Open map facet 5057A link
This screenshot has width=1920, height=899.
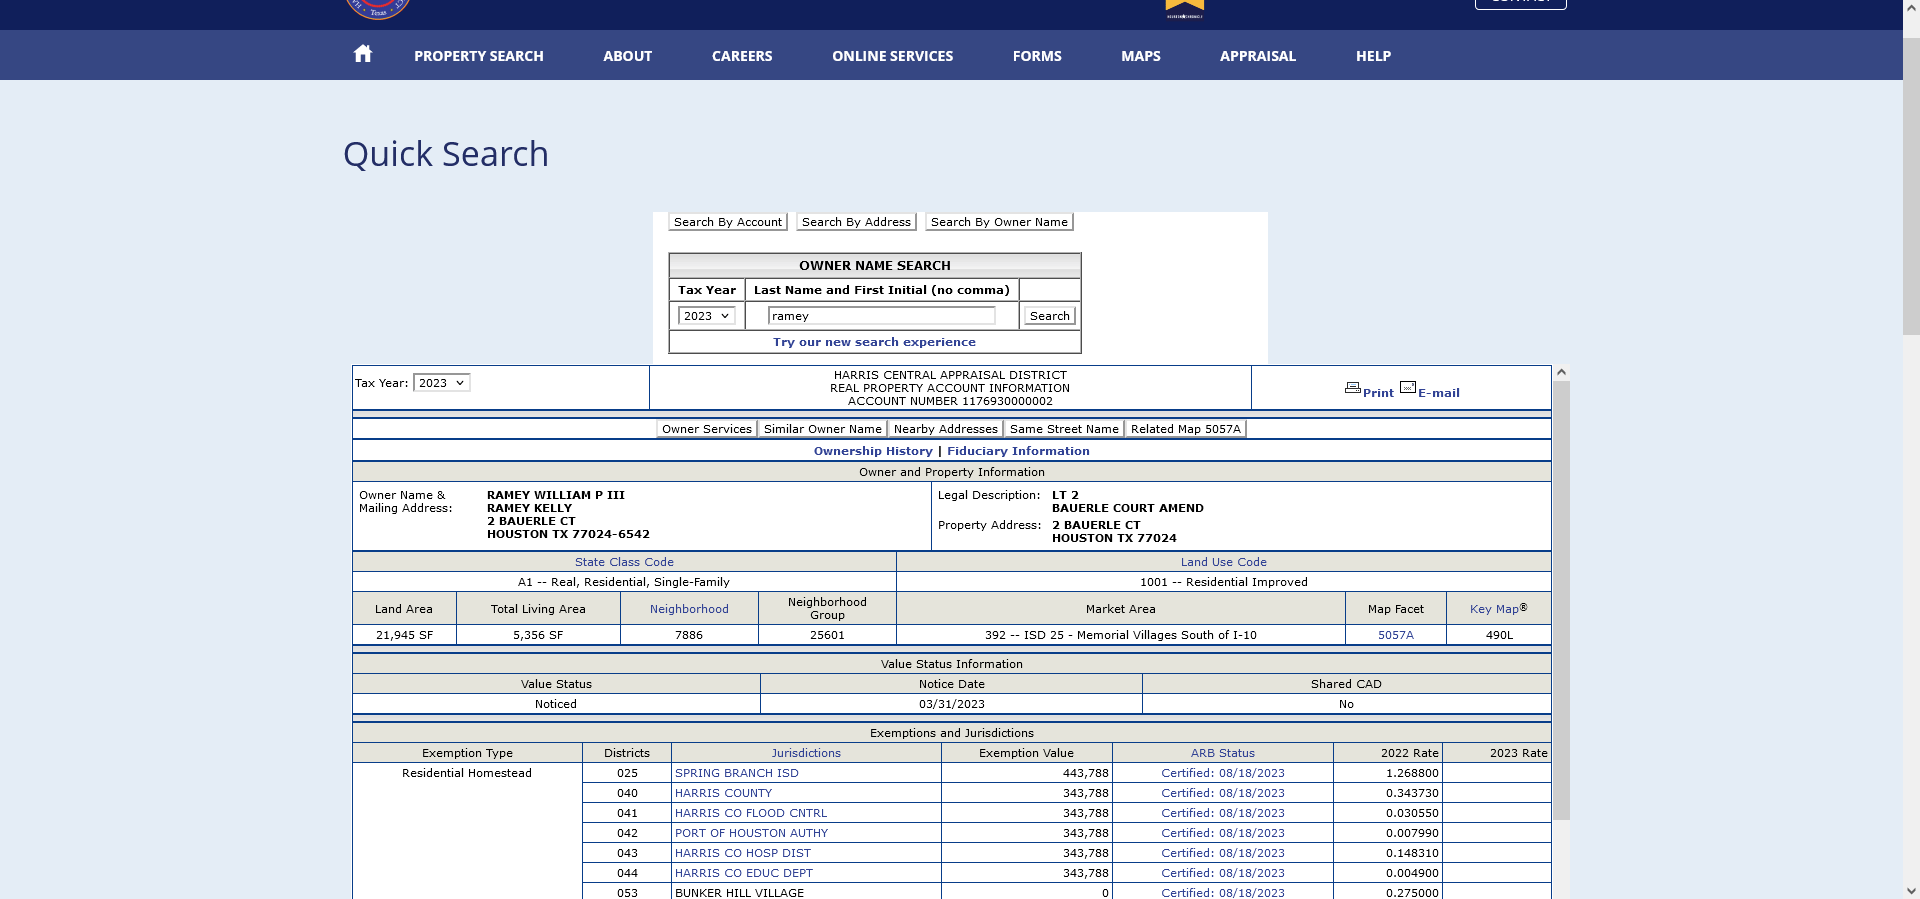point(1395,635)
